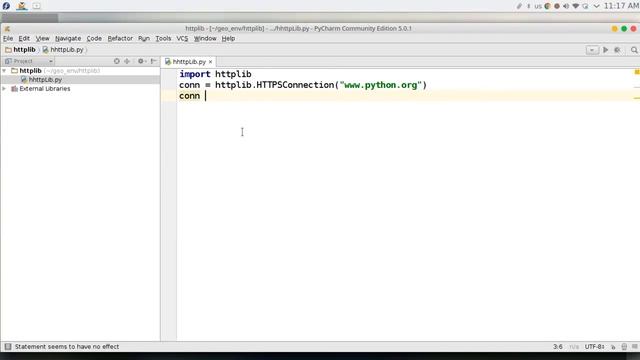Click the Hector inspector icon in status bar

tap(624, 347)
